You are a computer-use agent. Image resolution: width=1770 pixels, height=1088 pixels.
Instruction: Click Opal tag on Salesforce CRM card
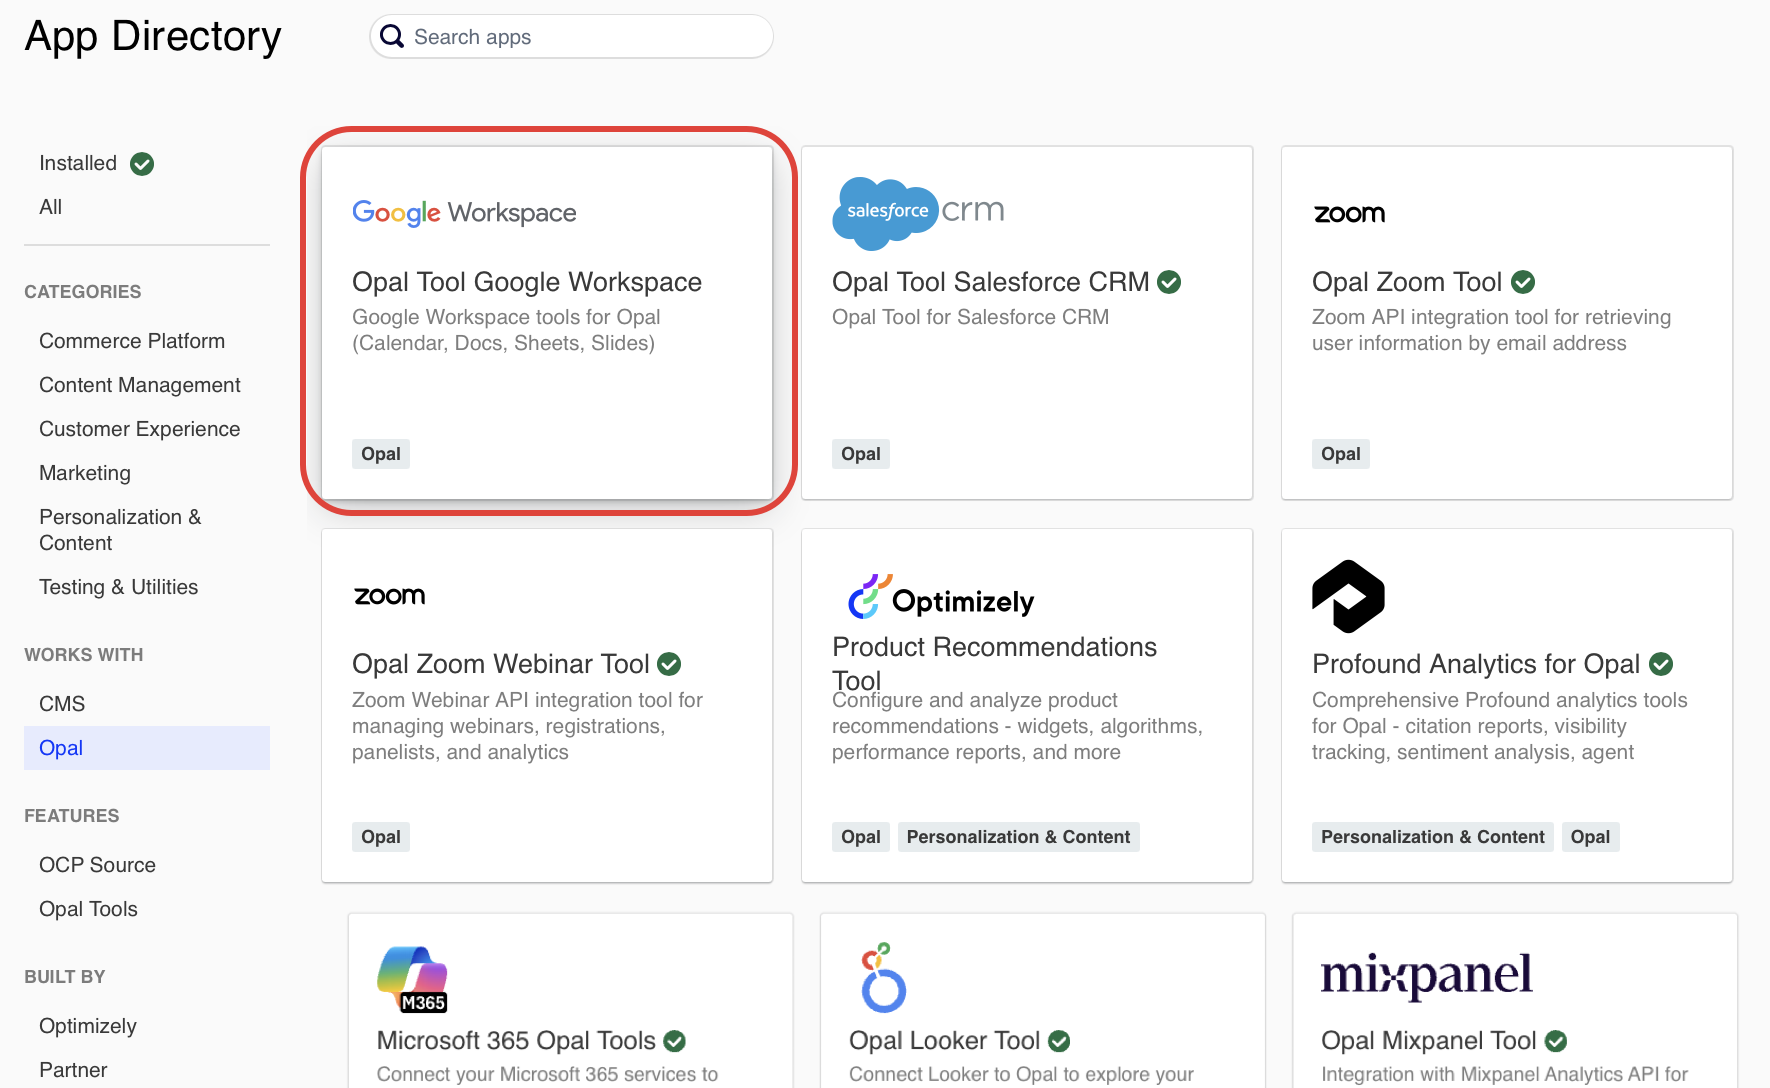tap(861, 454)
